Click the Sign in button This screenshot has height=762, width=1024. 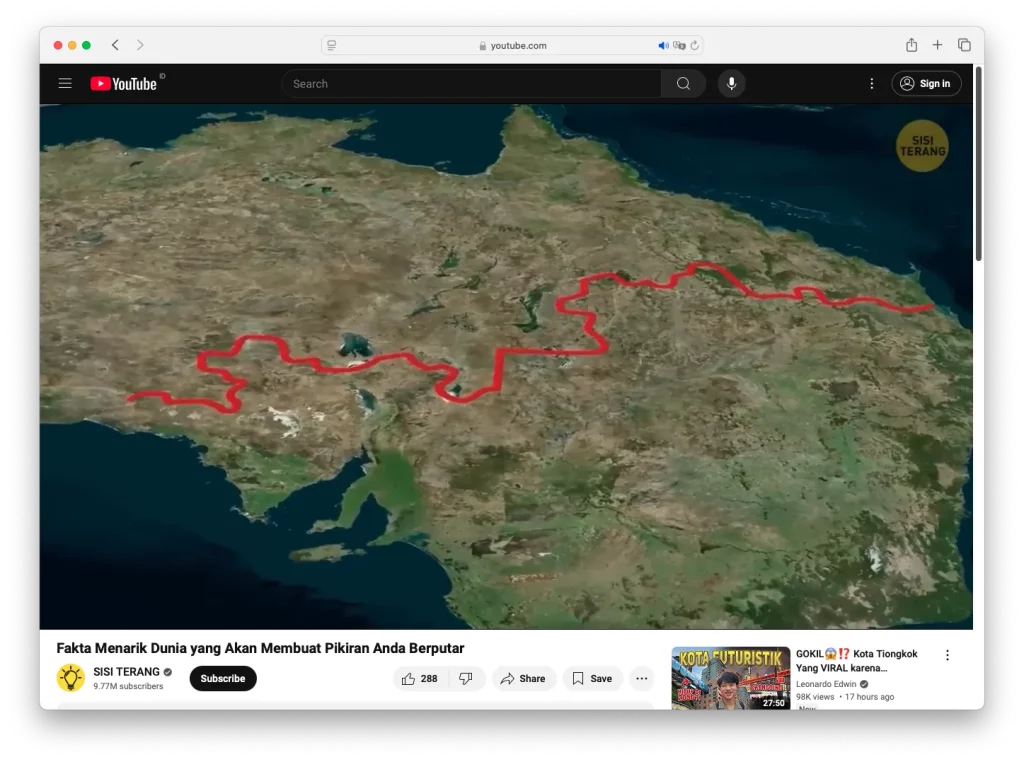[926, 84]
